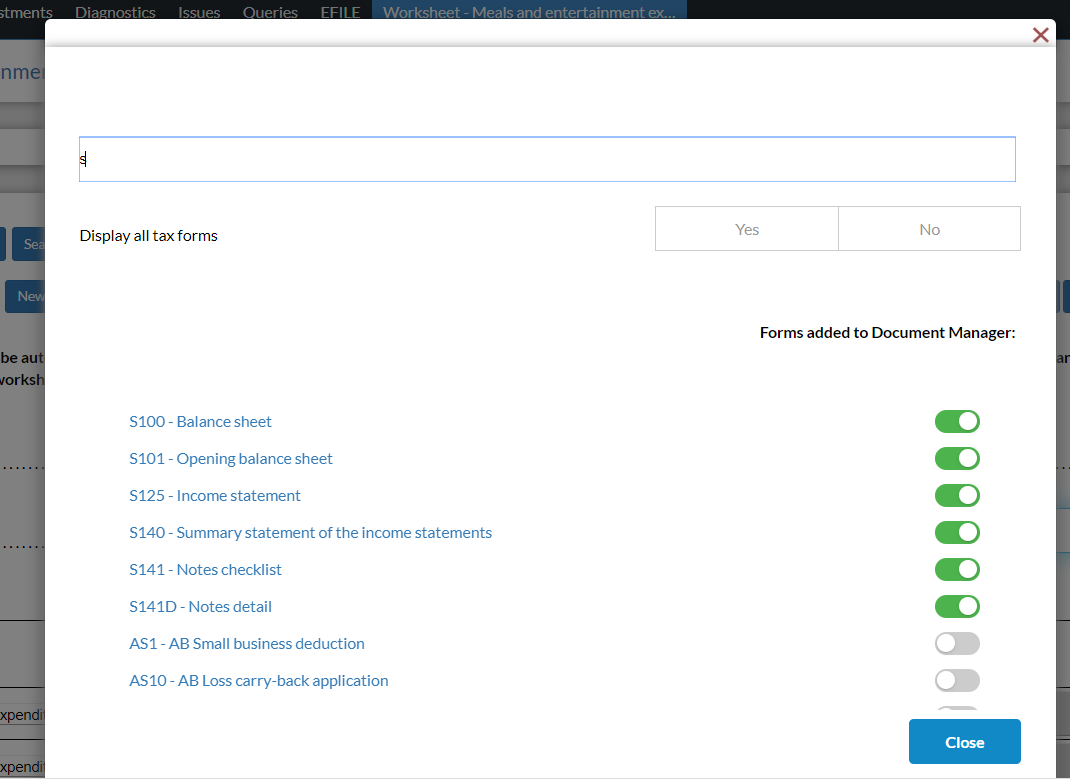Open AS1 - AB Small business deduction
Screen dimensions: 1070x779
coord(247,644)
